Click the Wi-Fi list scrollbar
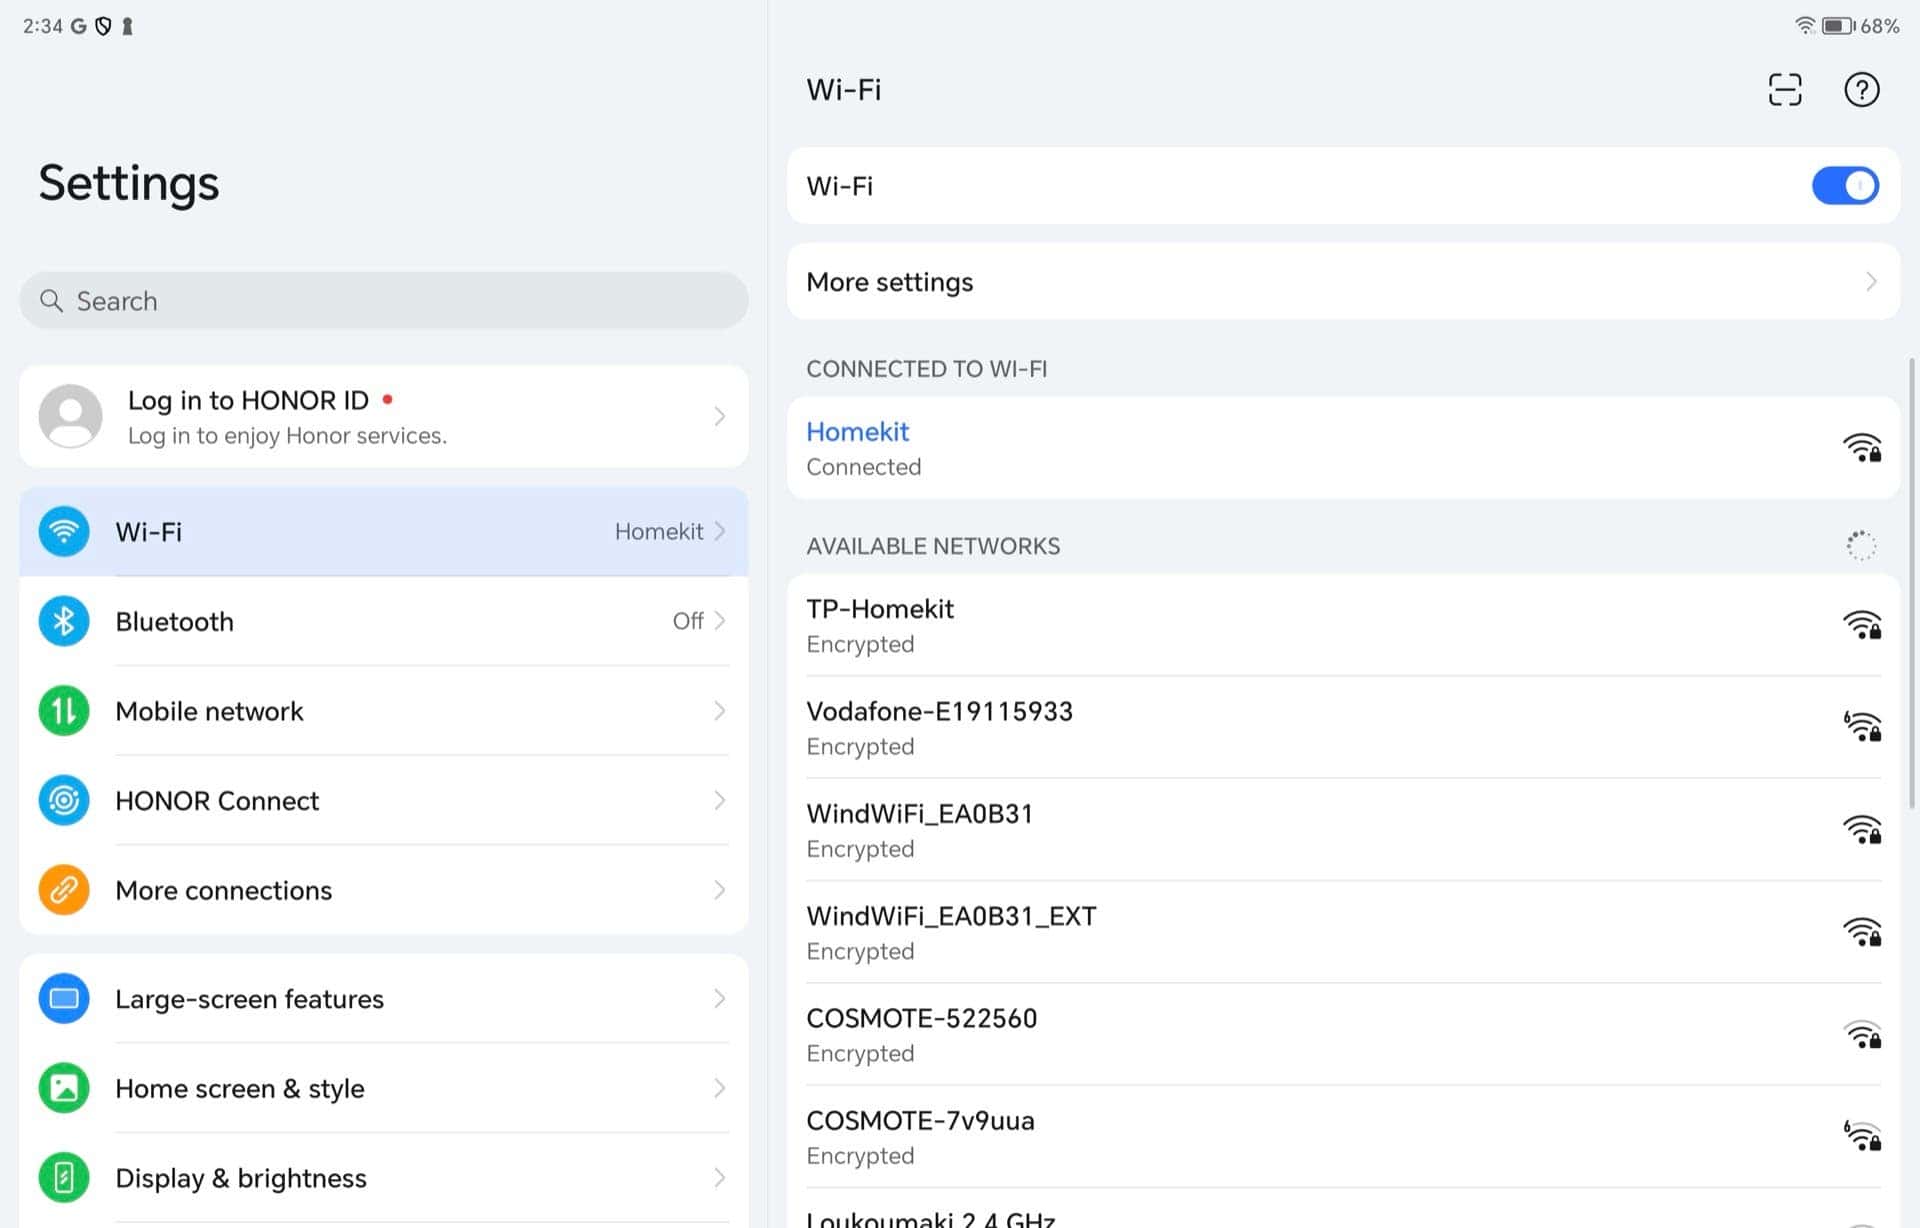Screen dimensions: 1920x1228 click(1912, 582)
